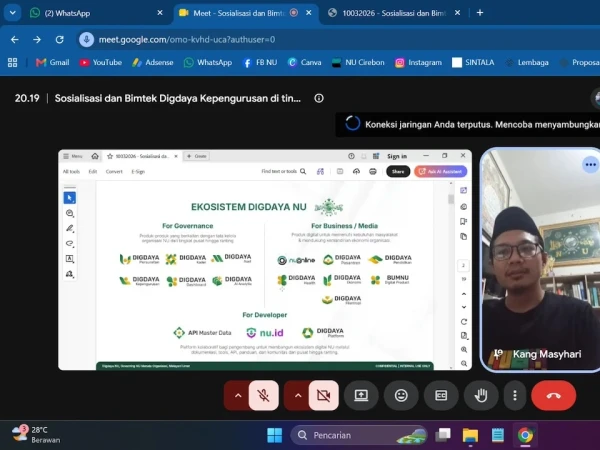This screenshot has width=600, height=450.
Task: Click the text box tool in Acrobat sidebar
Action: 70,259
